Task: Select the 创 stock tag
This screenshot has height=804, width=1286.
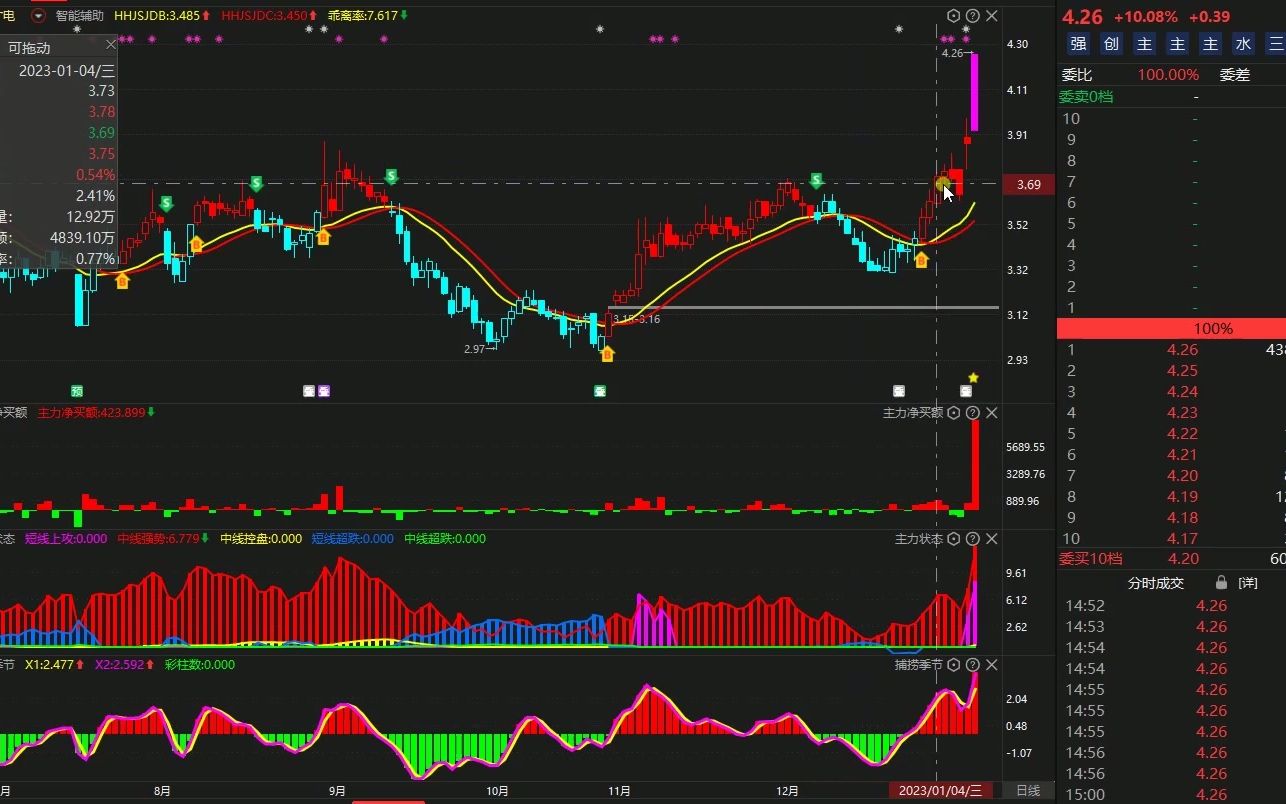Action: 1111,43
